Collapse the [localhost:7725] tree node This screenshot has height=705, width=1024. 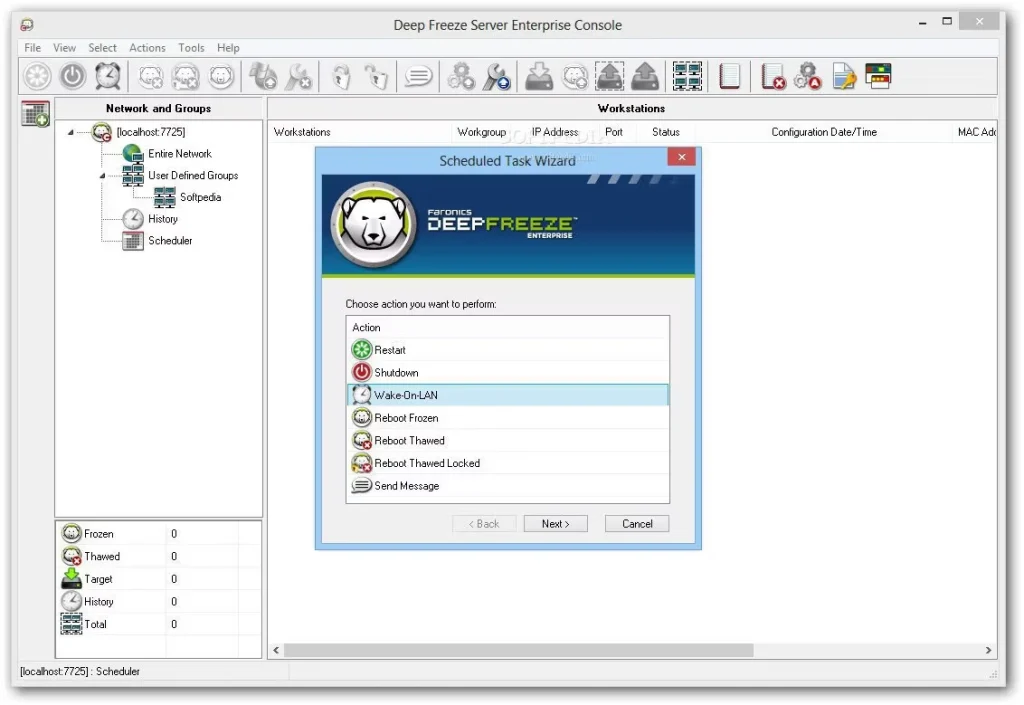pyautogui.click(x=71, y=132)
